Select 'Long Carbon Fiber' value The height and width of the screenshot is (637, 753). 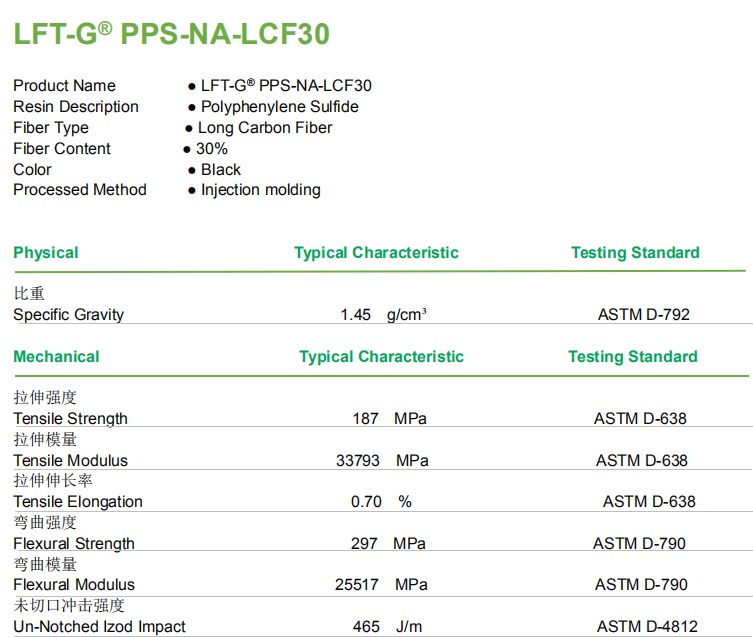(265, 128)
